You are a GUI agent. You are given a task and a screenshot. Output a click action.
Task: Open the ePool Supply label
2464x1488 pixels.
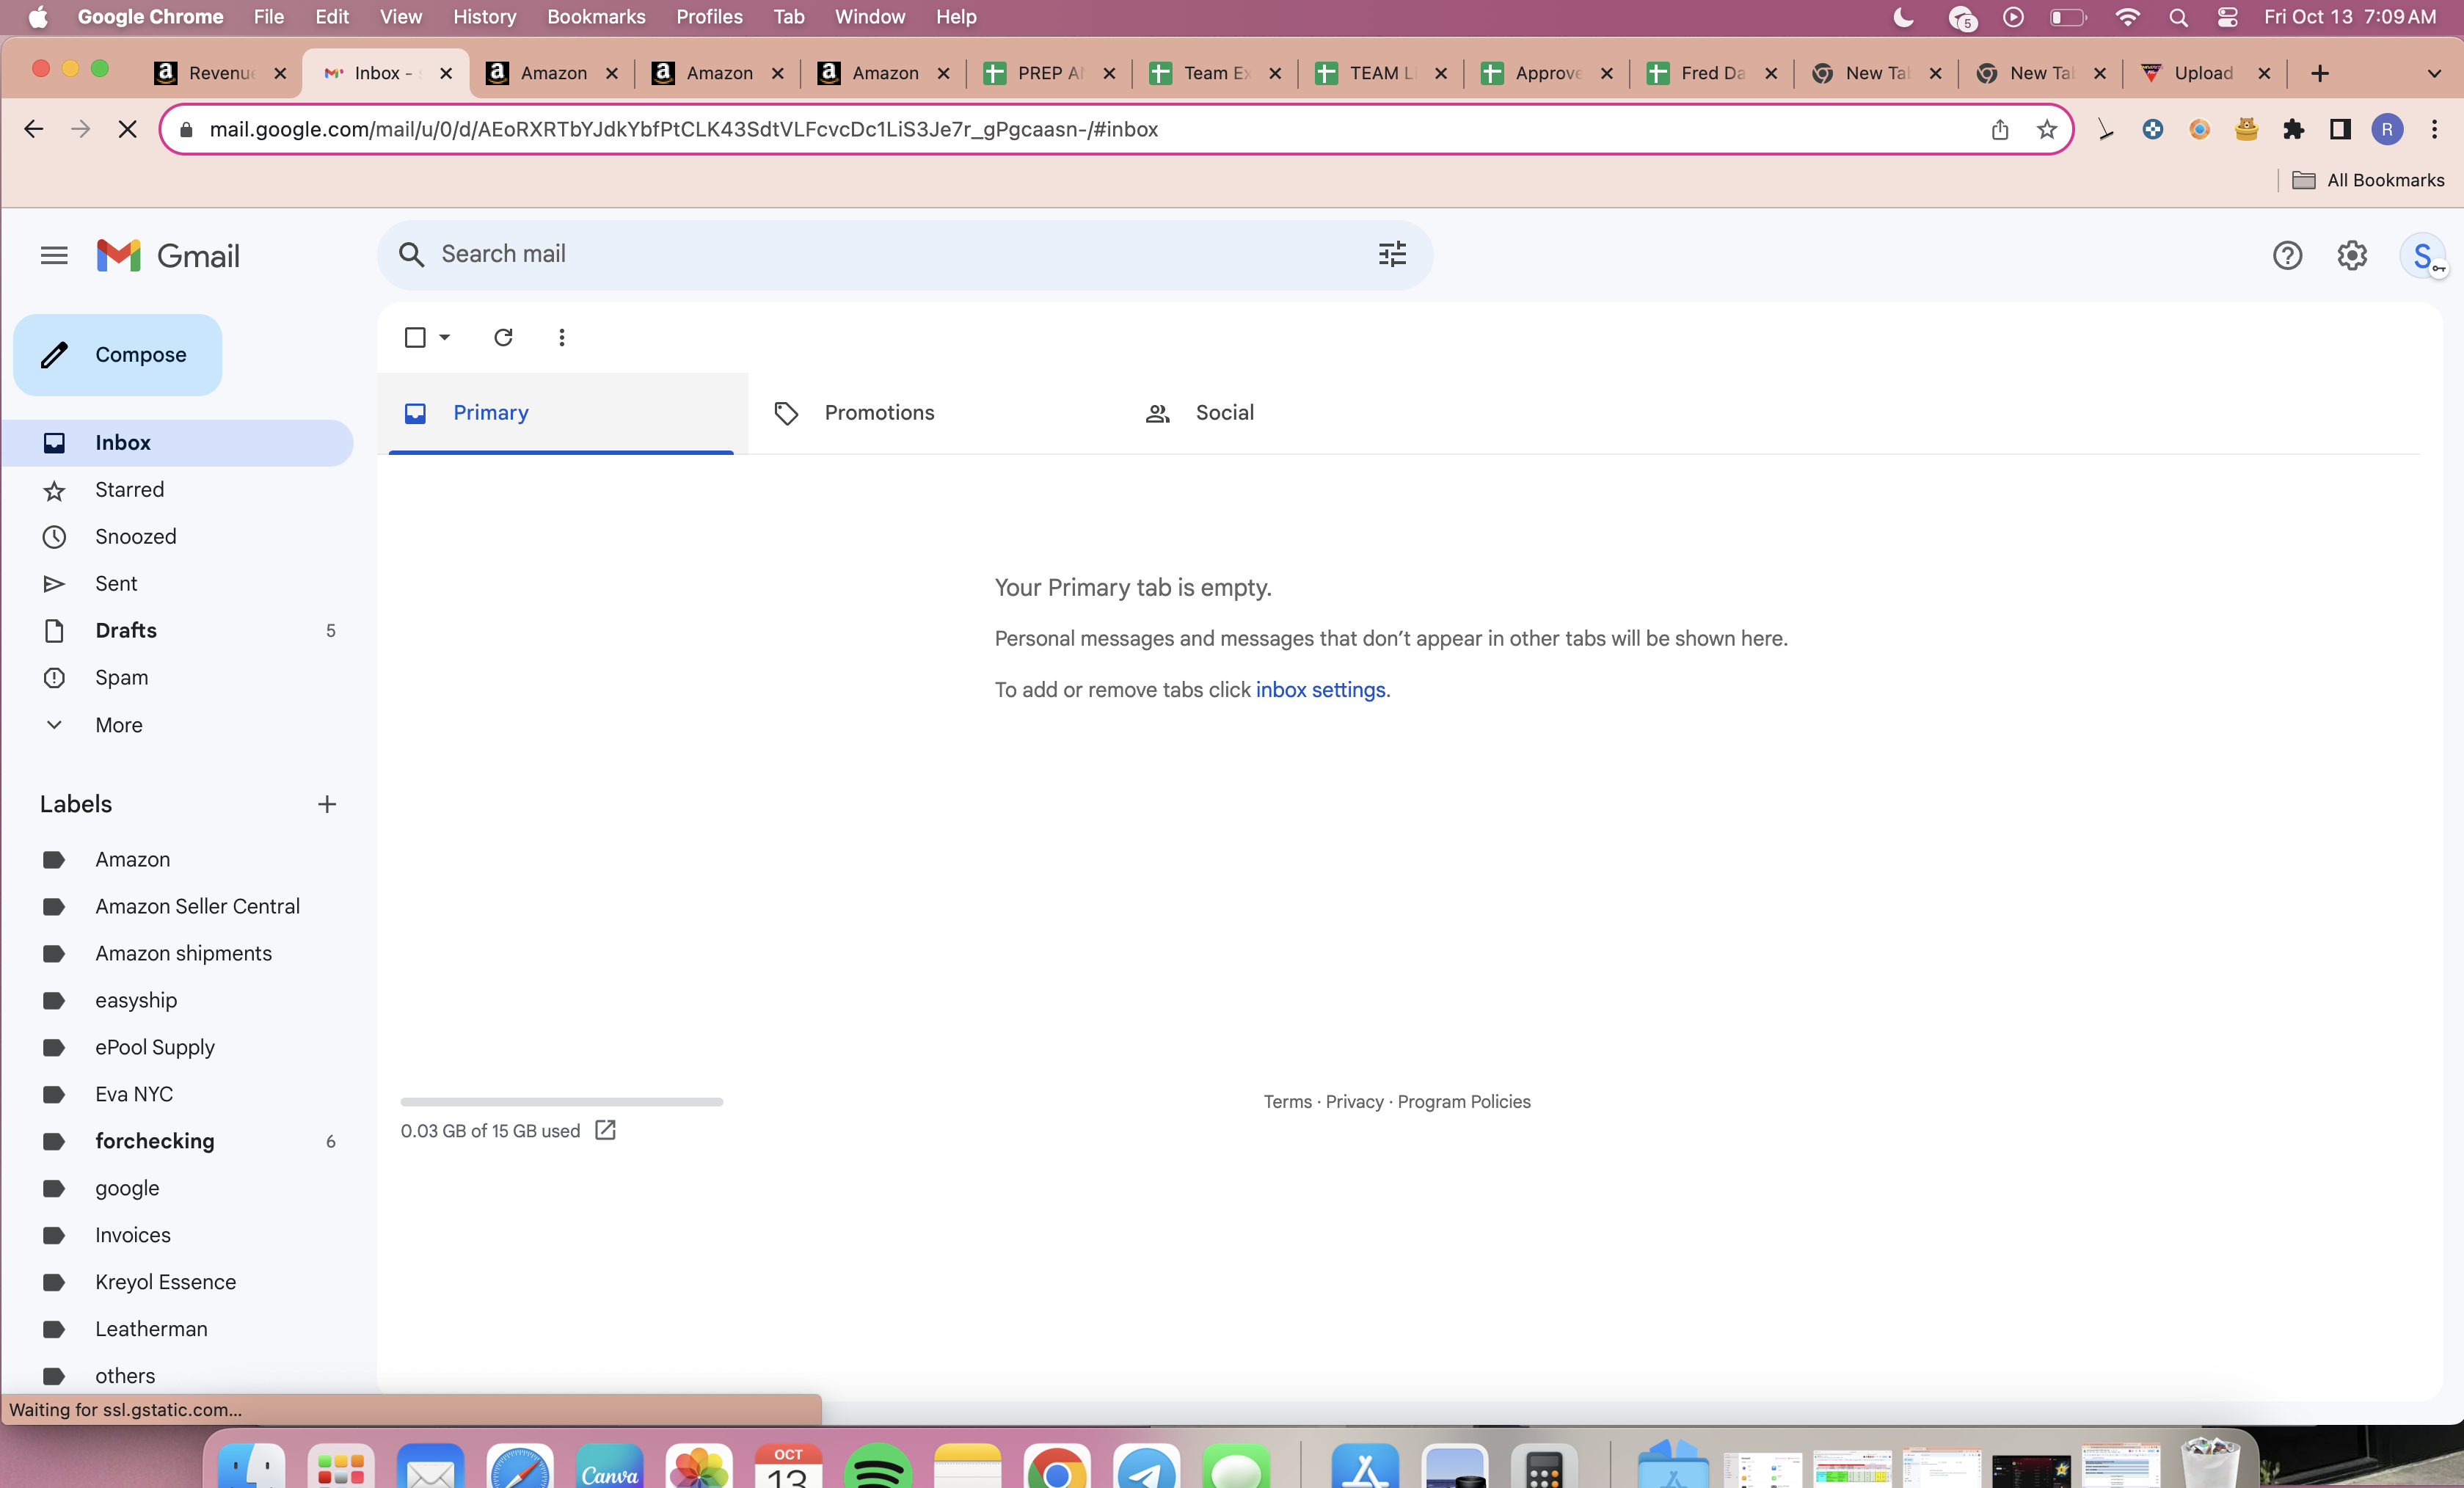point(154,1047)
